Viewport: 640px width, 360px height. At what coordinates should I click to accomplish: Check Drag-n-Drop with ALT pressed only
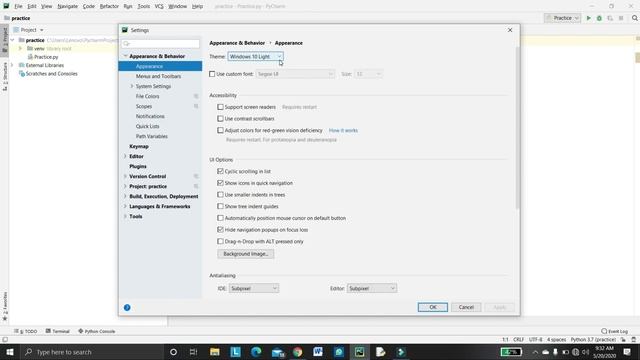pos(220,242)
